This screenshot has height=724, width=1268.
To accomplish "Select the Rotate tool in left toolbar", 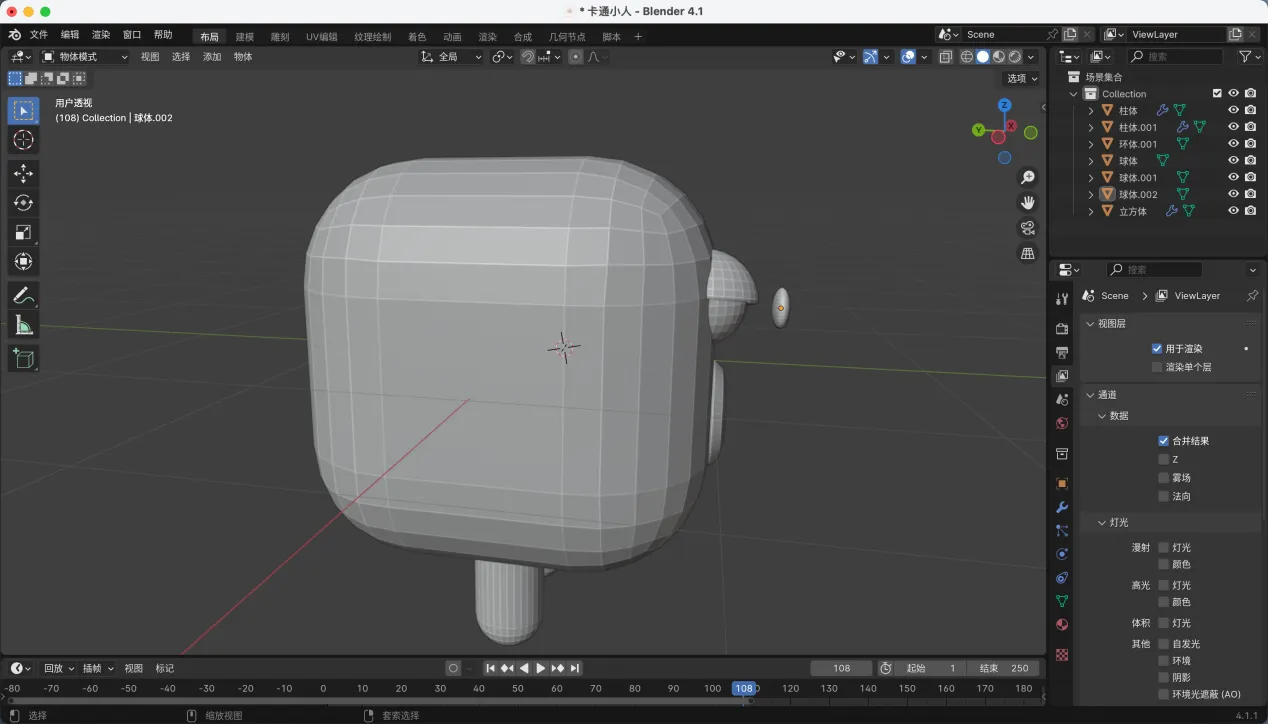I will pos(23,203).
